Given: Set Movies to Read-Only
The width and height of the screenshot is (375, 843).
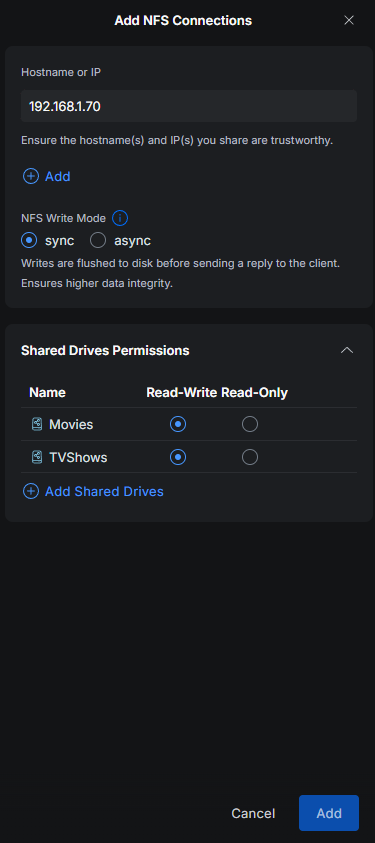Looking at the screenshot, I should 250,424.
